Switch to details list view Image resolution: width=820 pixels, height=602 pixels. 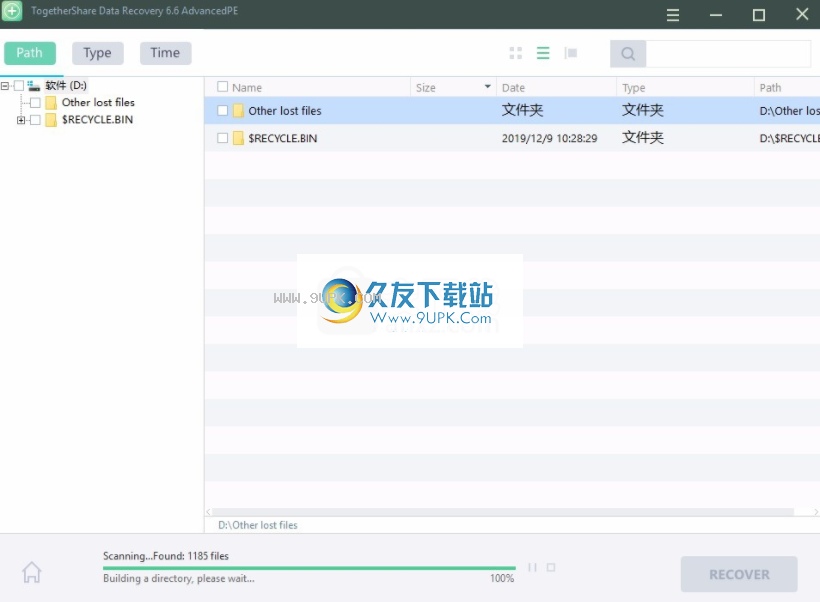543,53
